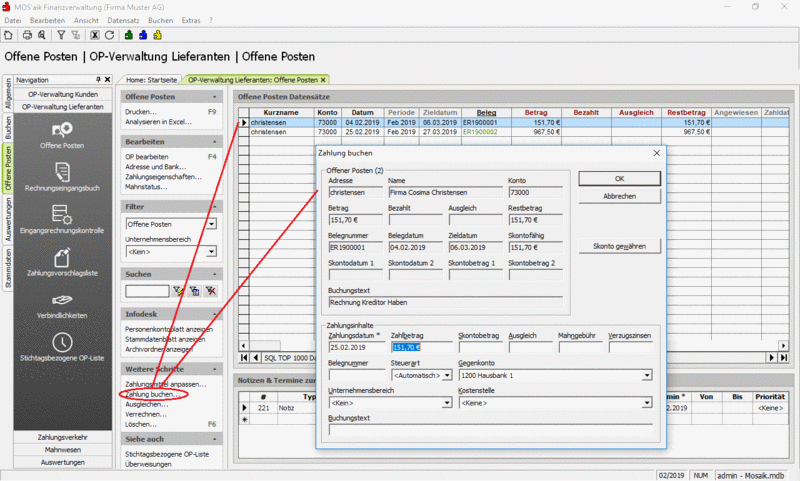Collapse the Bearbeiten panel section
The width and height of the screenshot is (800, 481).
pyautogui.click(x=214, y=141)
